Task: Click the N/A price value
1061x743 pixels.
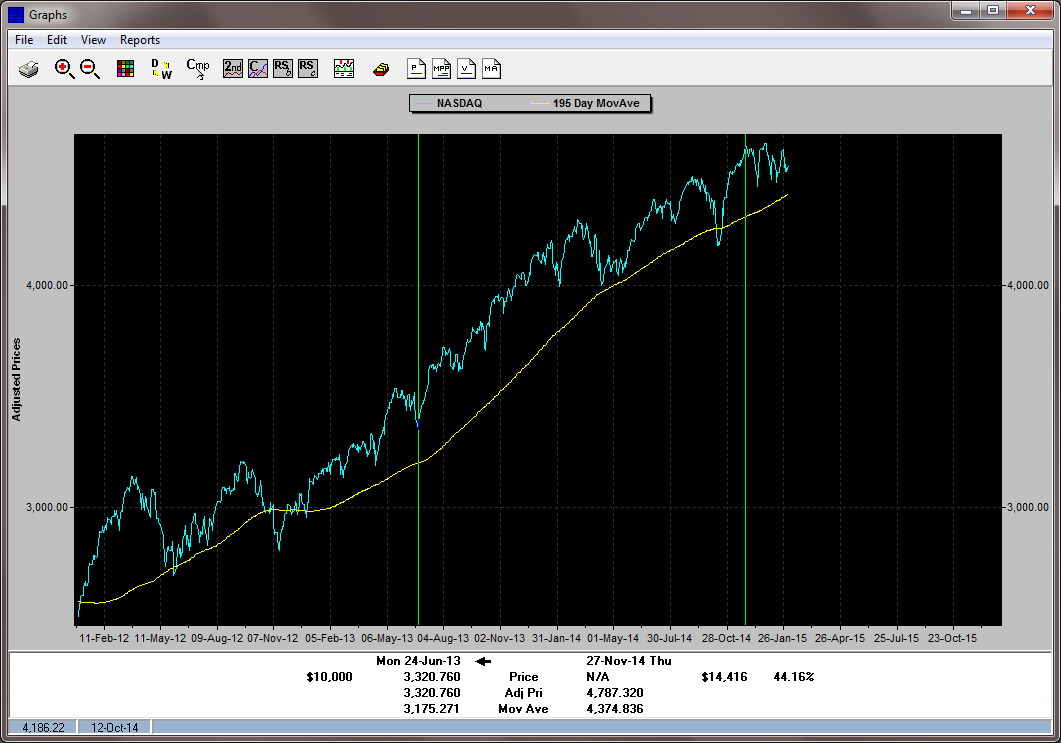Action: 597,677
